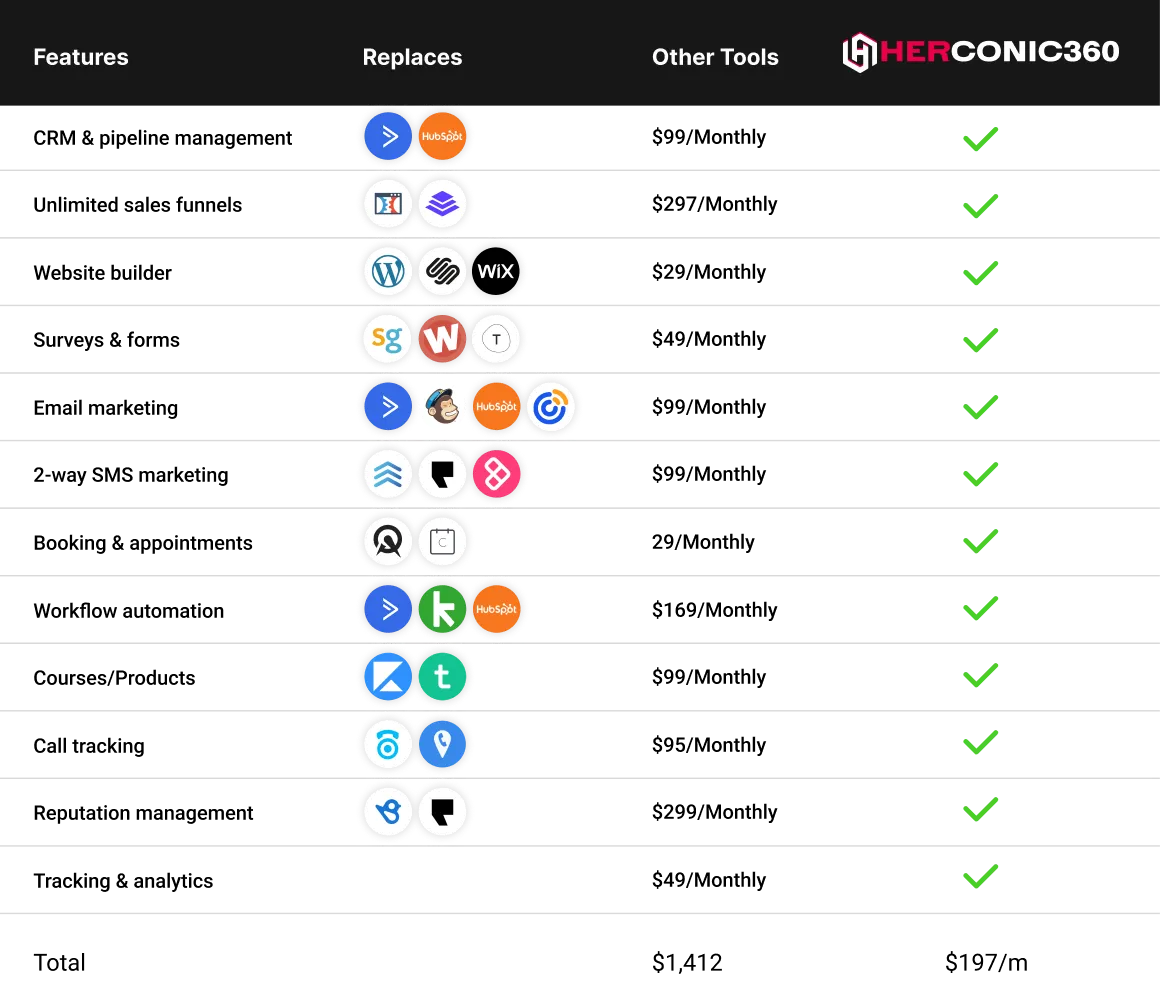Viewport: 1160px width, 1001px height.
Task: Select the pink icon in SMS marketing row
Action: point(496,473)
